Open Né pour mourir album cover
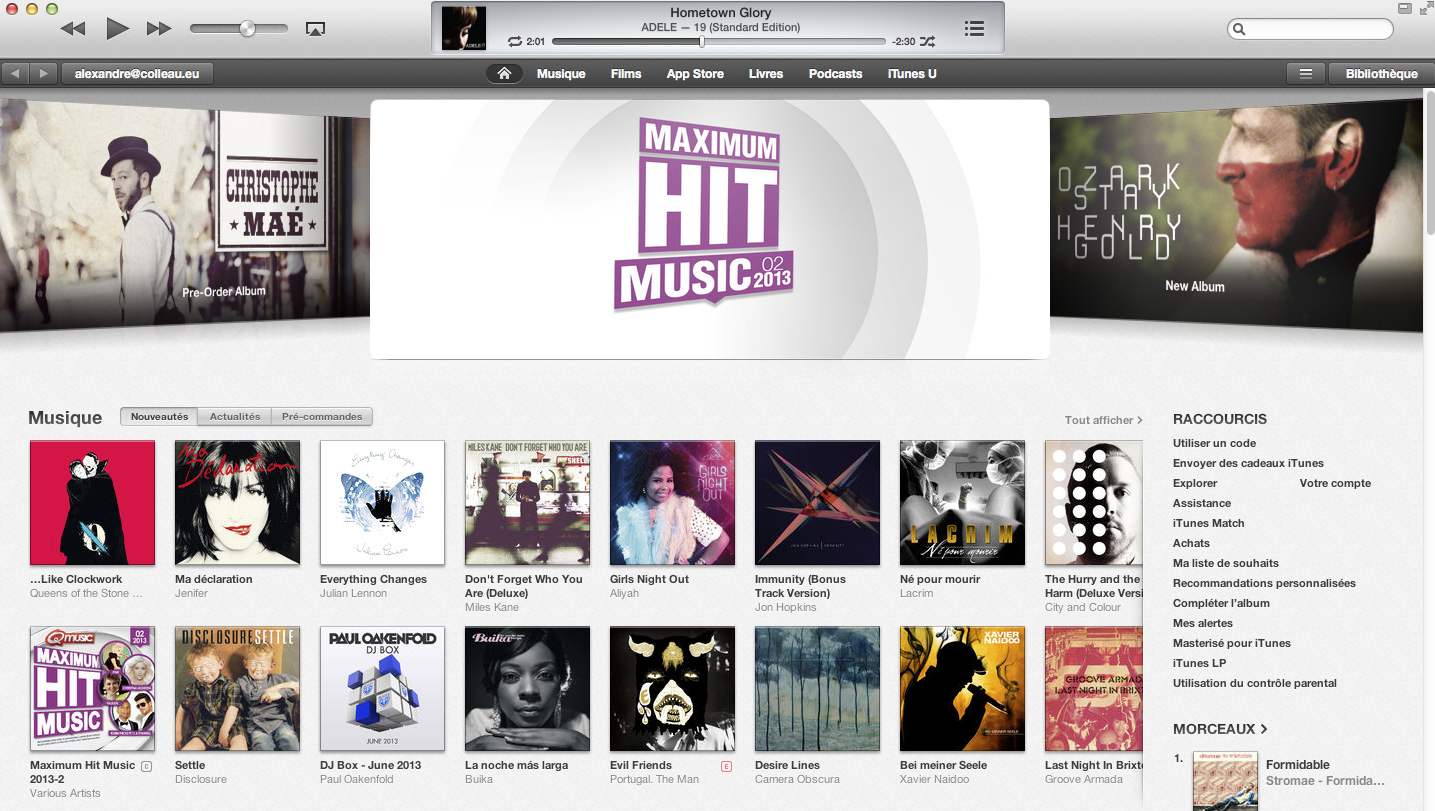 pyautogui.click(x=962, y=503)
